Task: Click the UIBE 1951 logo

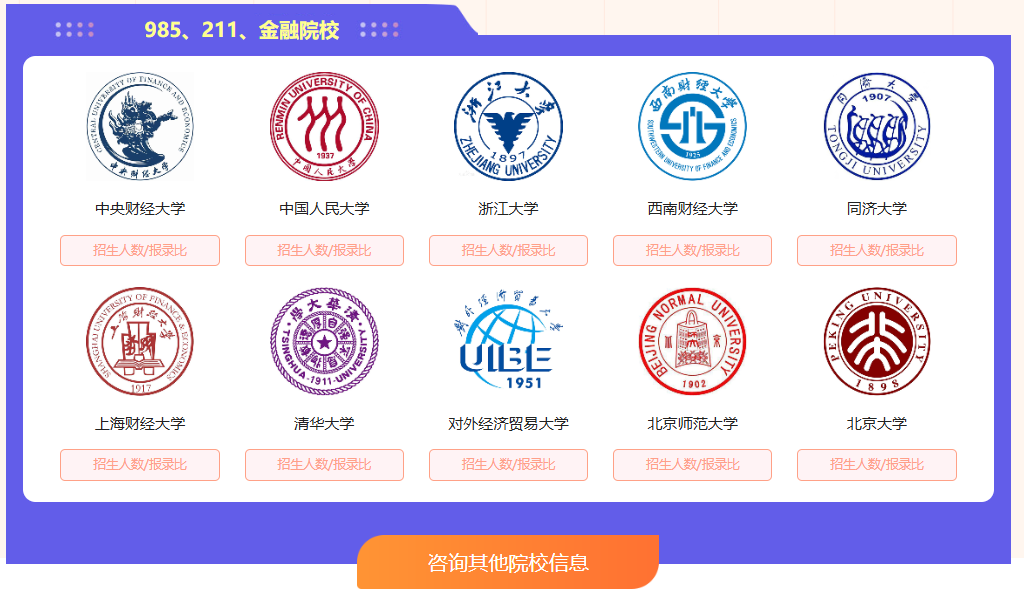Action: [508, 340]
